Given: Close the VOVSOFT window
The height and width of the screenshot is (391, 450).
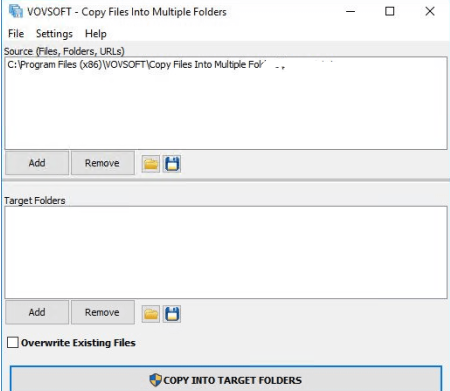Looking at the screenshot, I should (x=430, y=12).
